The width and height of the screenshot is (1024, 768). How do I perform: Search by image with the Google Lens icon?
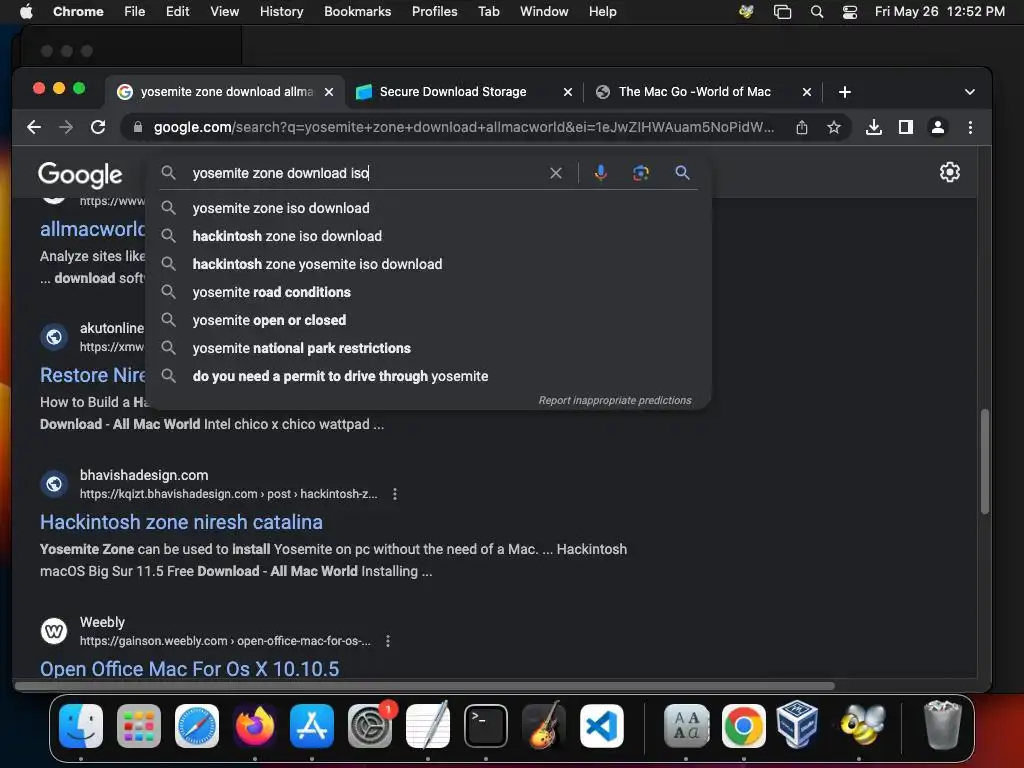[x=641, y=172]
